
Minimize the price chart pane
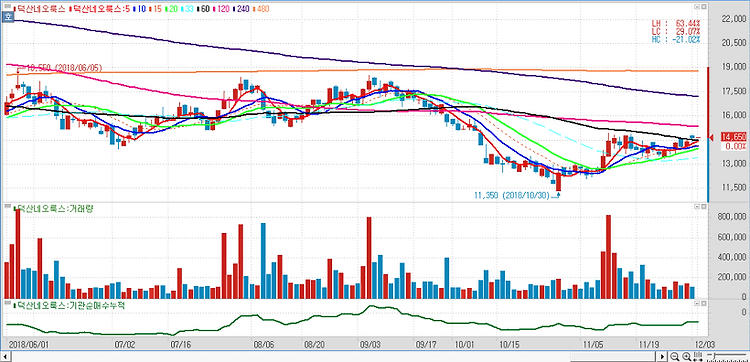(697, 7)
